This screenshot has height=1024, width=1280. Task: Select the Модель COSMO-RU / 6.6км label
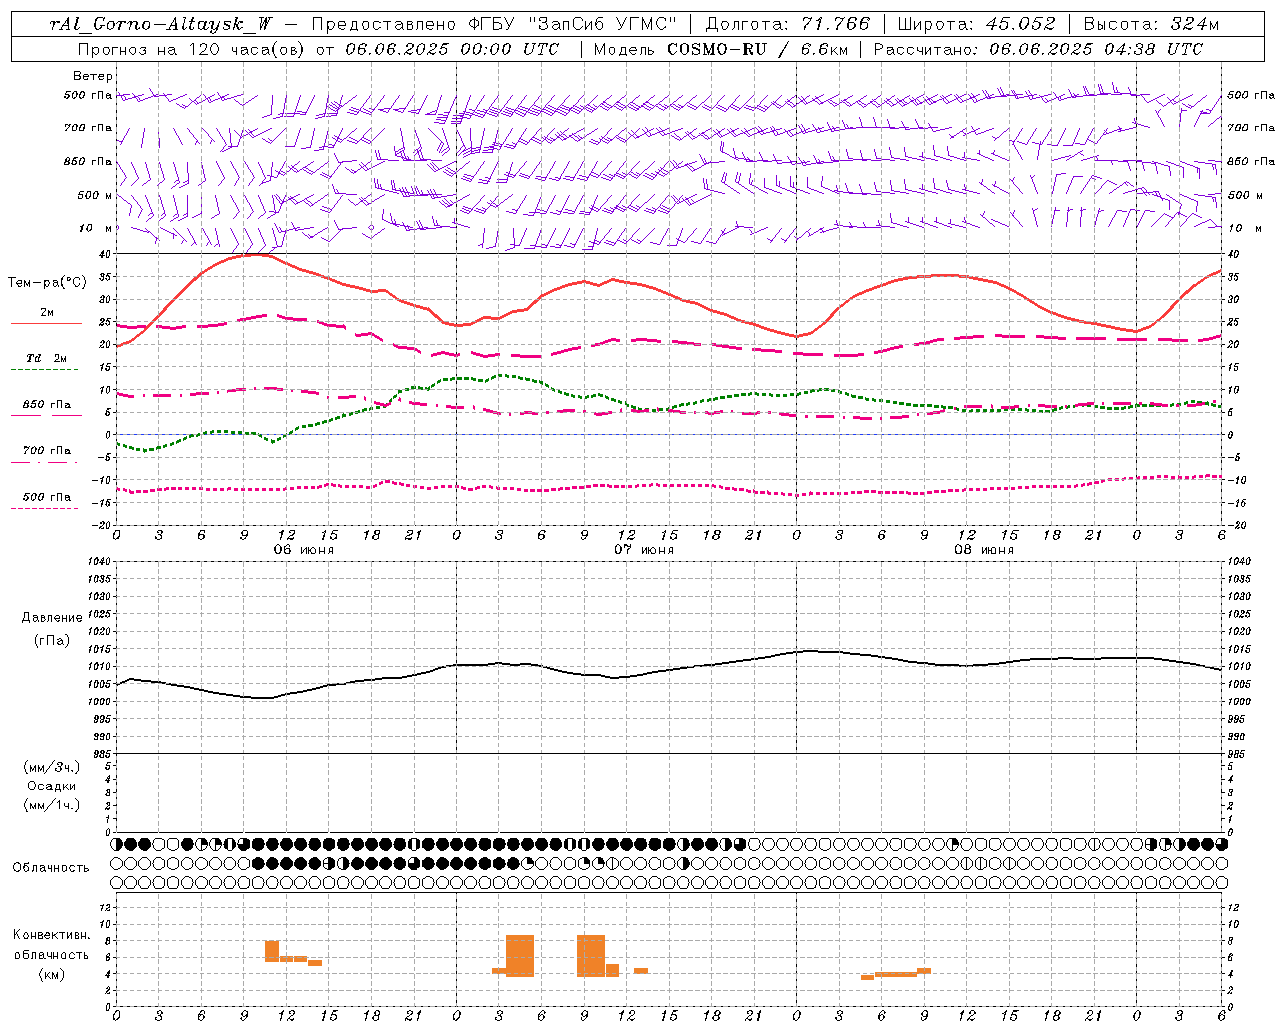pyautogui.click(x=720, y=49)
